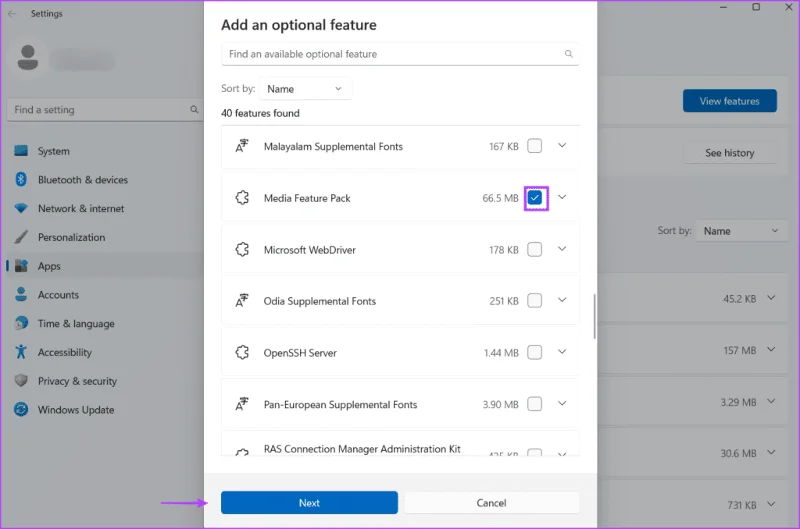The height and width of the screenshot is (529, 800).
Task: Go back with the Settings back arrow
Action: pos(12,14)
